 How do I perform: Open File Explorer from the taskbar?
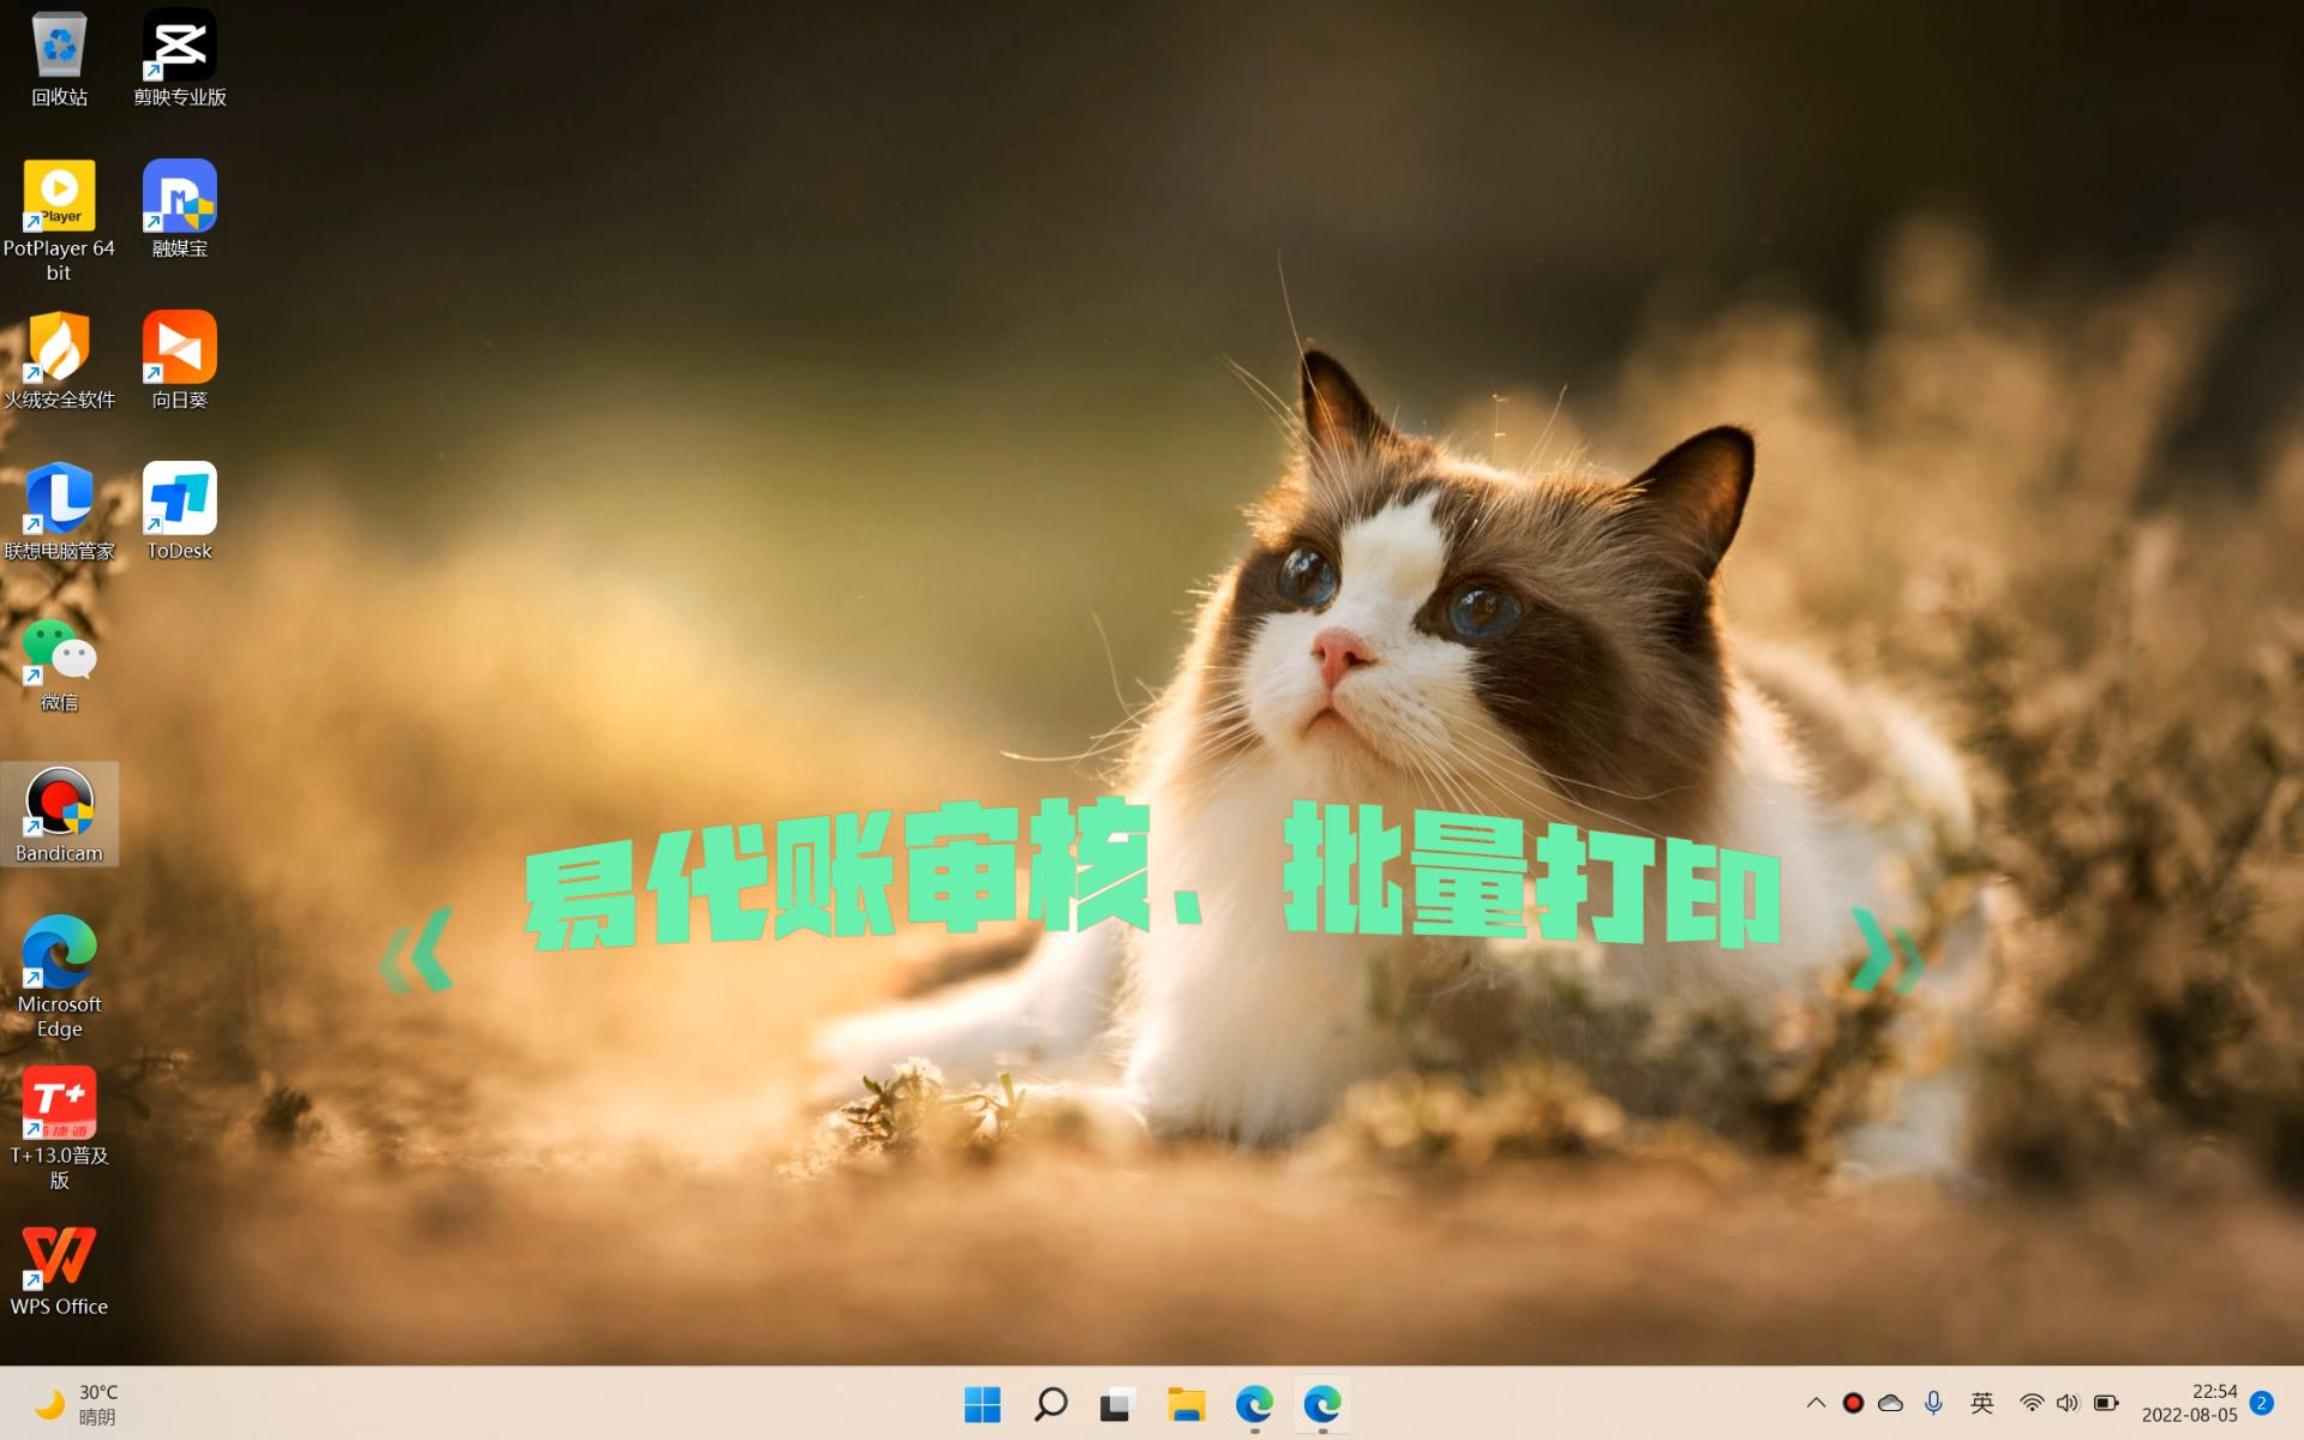[1186, 1404]
